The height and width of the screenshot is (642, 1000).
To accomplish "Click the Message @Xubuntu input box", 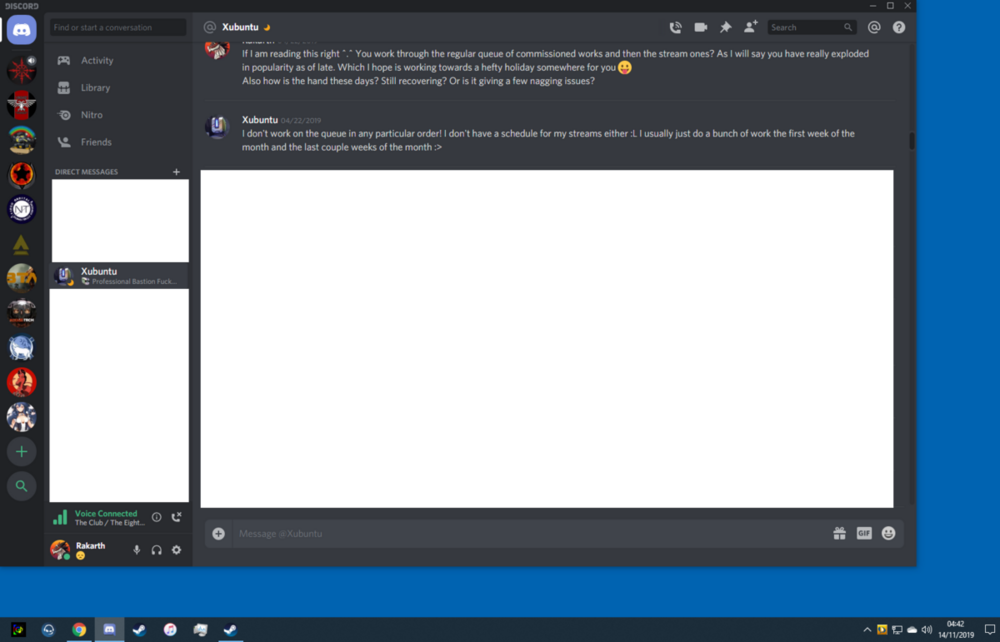I will click(531, 534).
